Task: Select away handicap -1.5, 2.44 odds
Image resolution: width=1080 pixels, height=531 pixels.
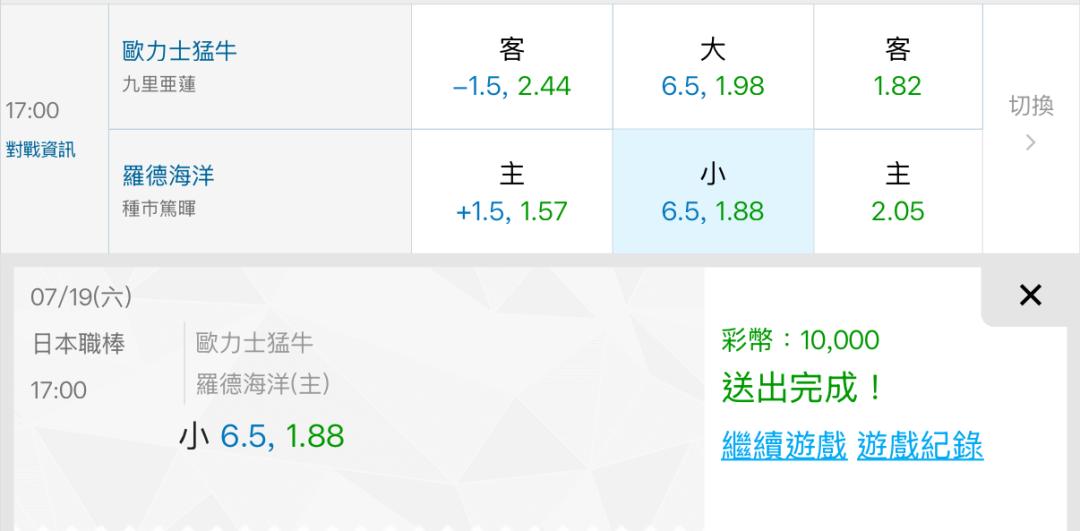Action: click(512, 67)
